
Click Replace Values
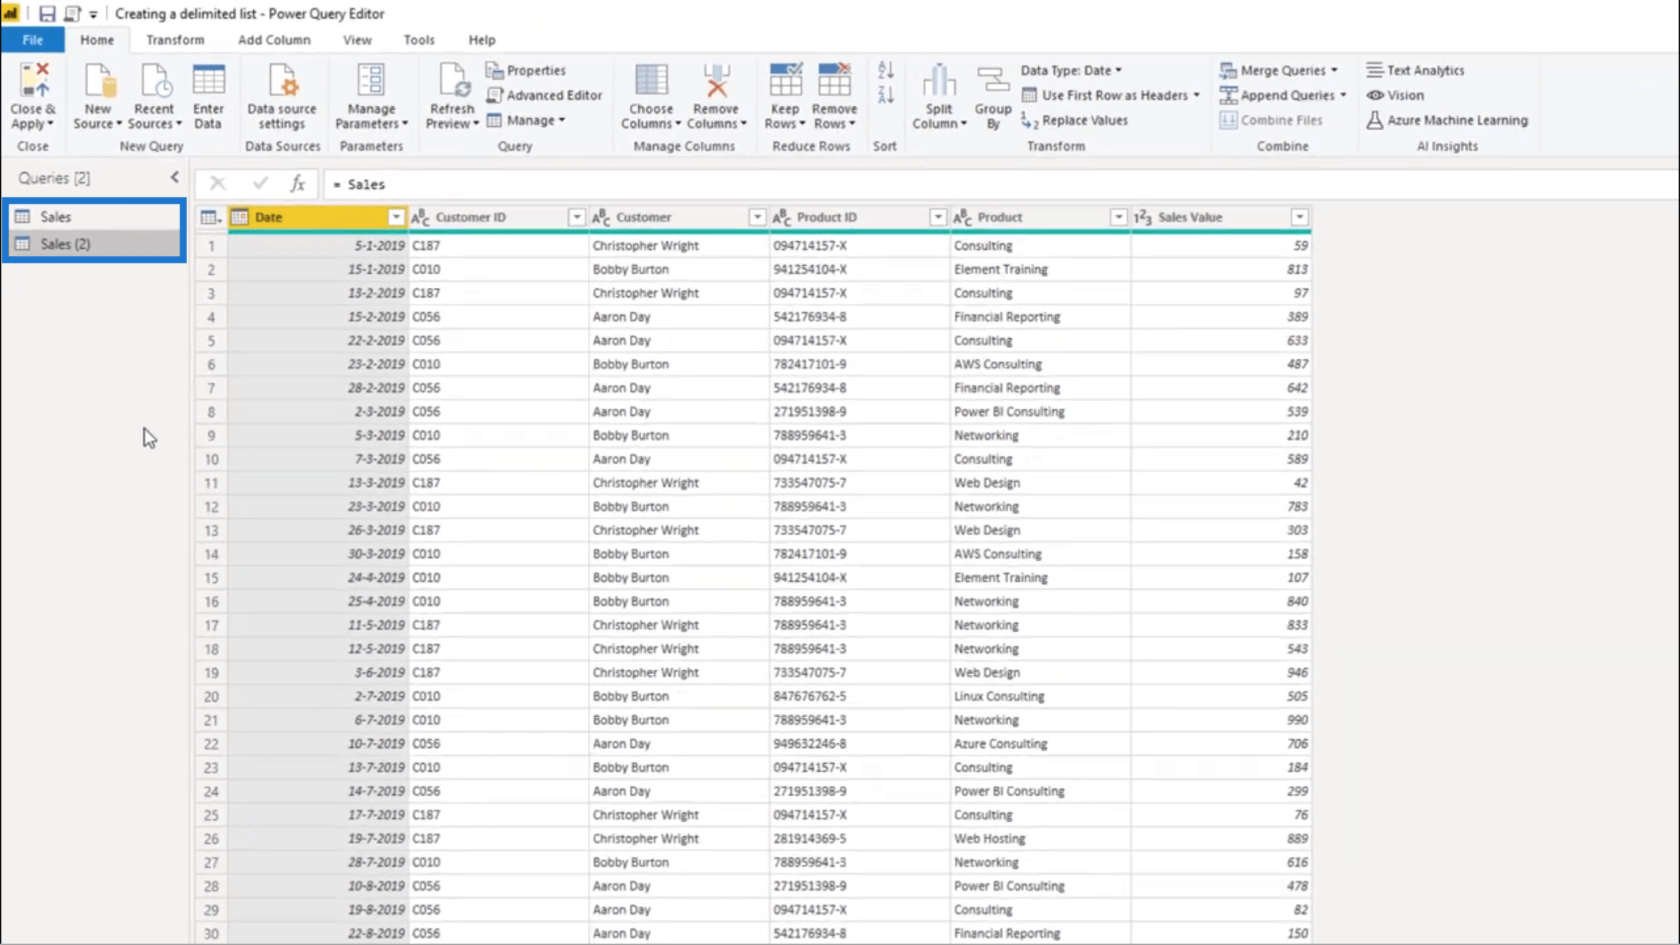(x=1075, y=120)
